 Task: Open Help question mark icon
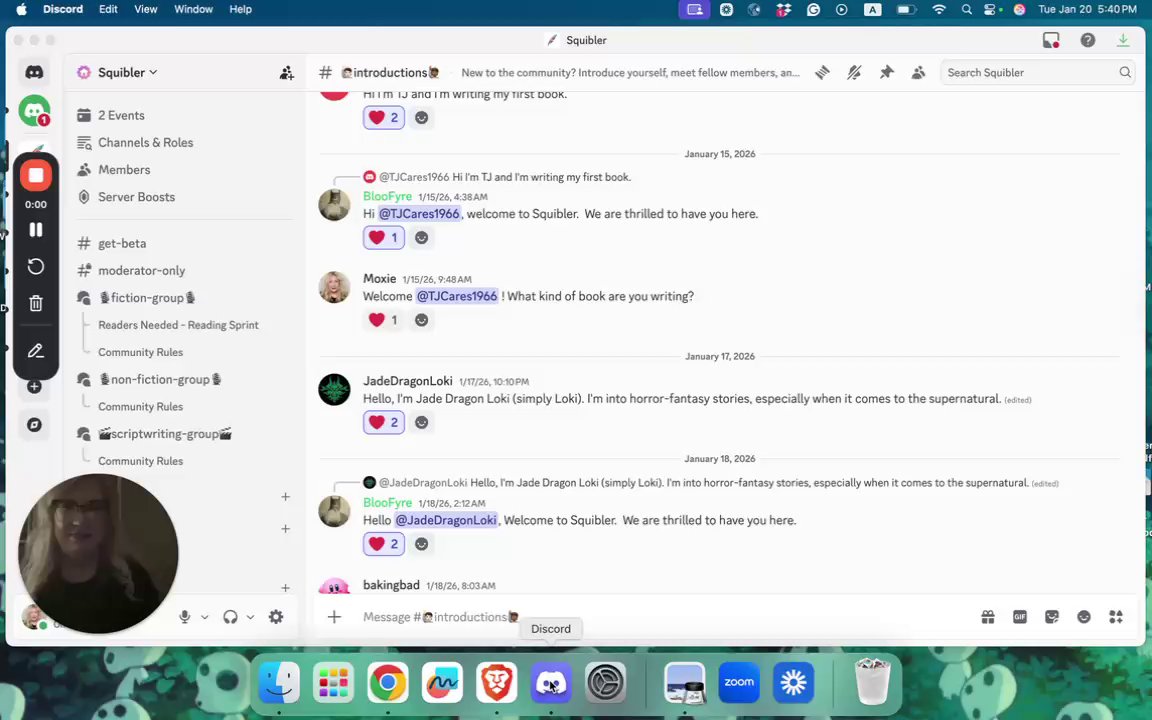coord(1087,40)
